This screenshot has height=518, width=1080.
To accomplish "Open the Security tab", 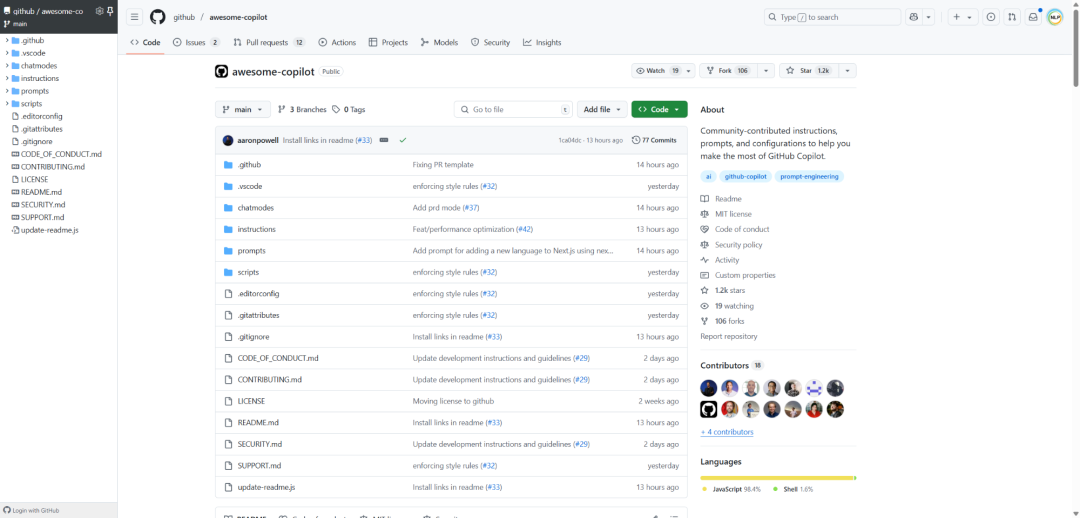I will click(490, 43).
